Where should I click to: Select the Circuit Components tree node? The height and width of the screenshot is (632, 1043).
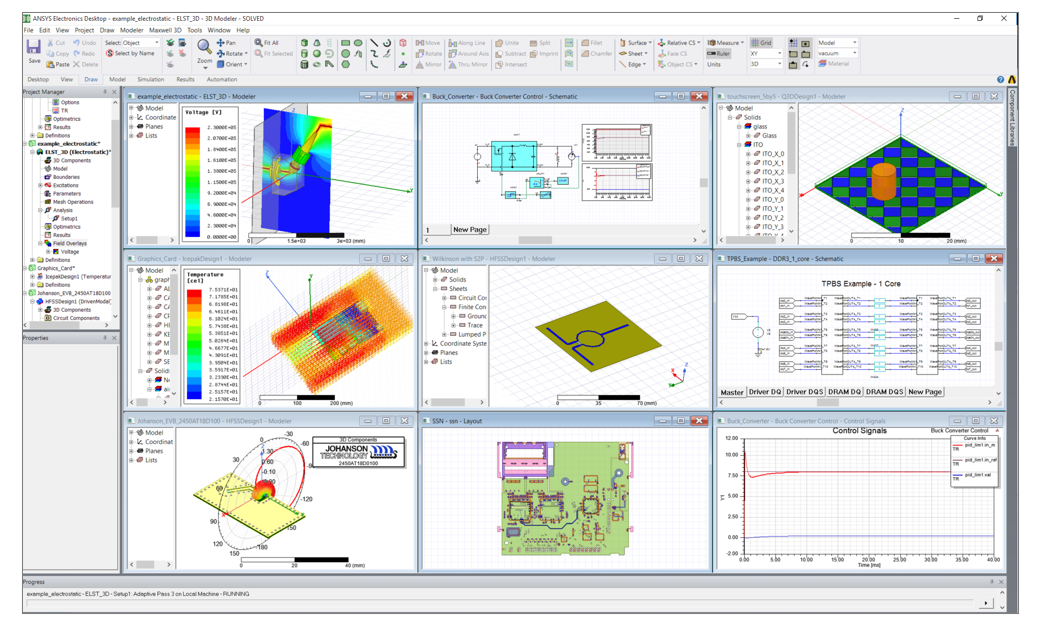pyautogui.click(x=76, y=318)
